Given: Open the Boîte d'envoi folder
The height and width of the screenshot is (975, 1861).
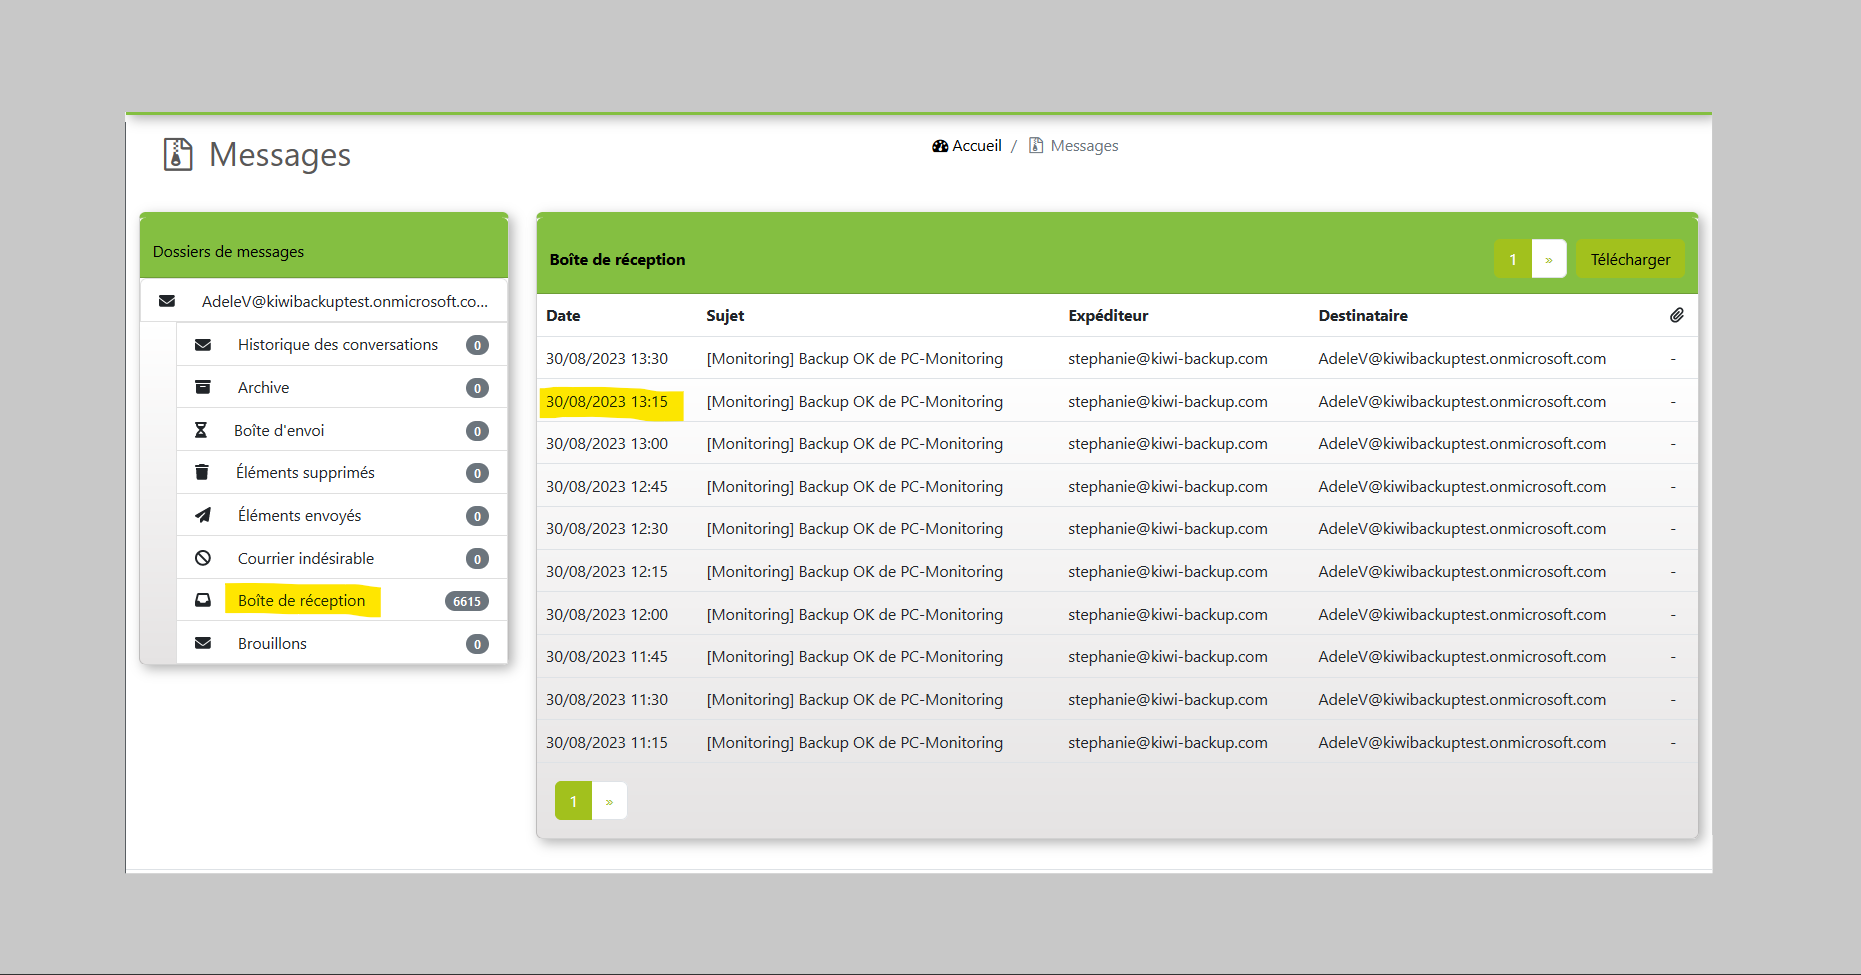Looking at the screenshot, I should (342, 430).
